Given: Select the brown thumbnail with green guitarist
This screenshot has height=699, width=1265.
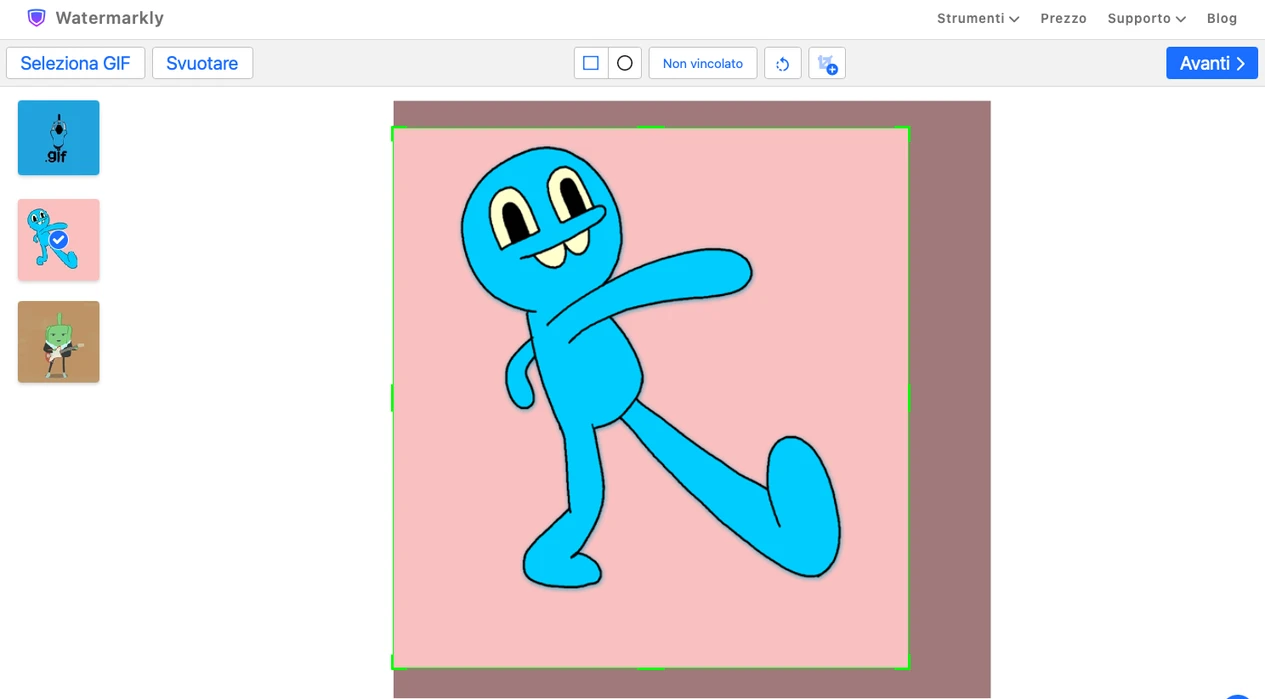Looking at the screenshot, I should tap(59, 342).
